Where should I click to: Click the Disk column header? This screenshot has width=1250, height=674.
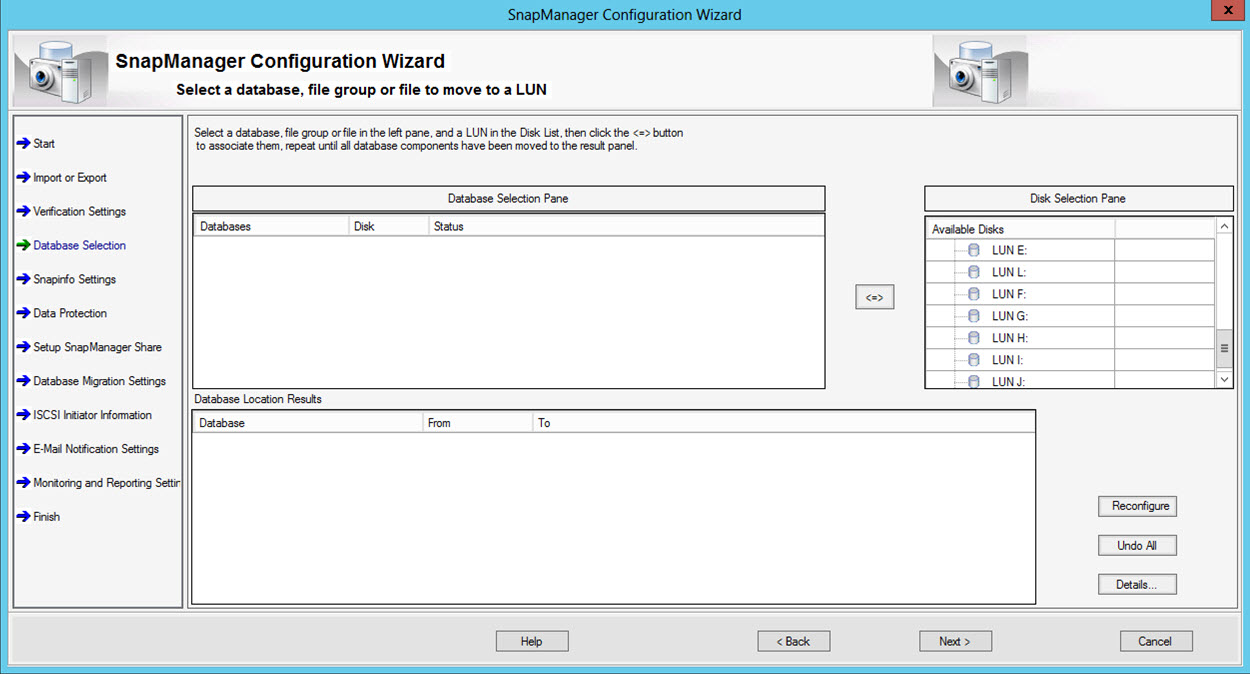click(388, 226)
